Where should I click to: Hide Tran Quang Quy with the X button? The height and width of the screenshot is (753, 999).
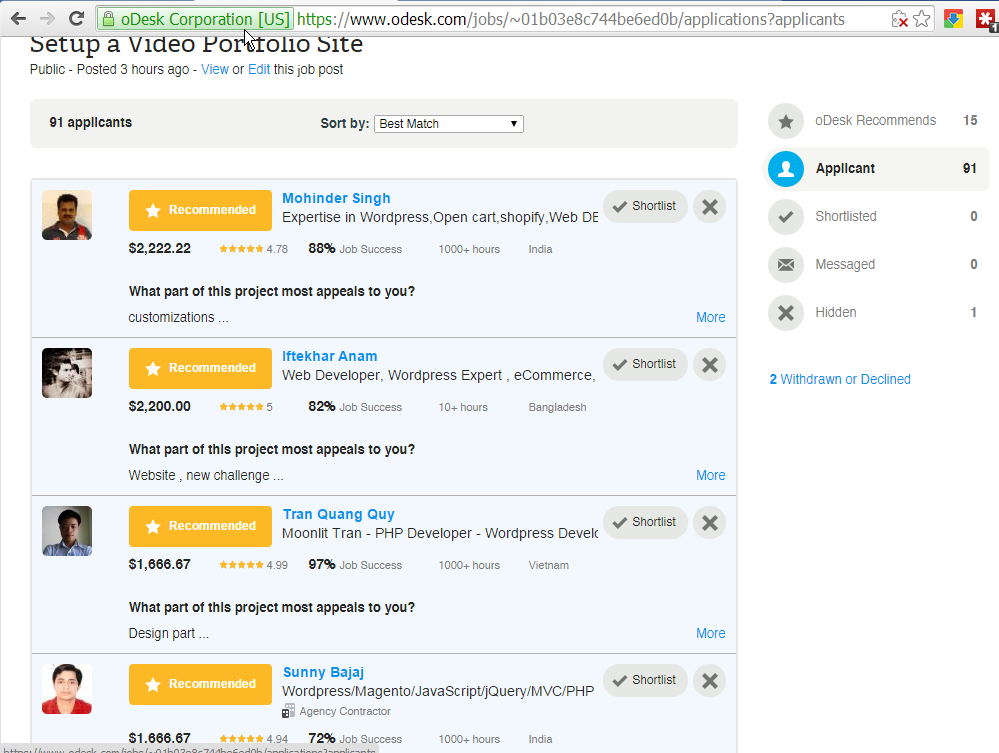point(710,522)
